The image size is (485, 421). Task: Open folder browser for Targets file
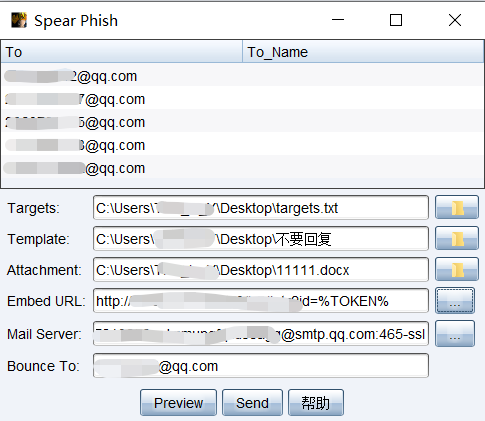(x=457, y=208)
